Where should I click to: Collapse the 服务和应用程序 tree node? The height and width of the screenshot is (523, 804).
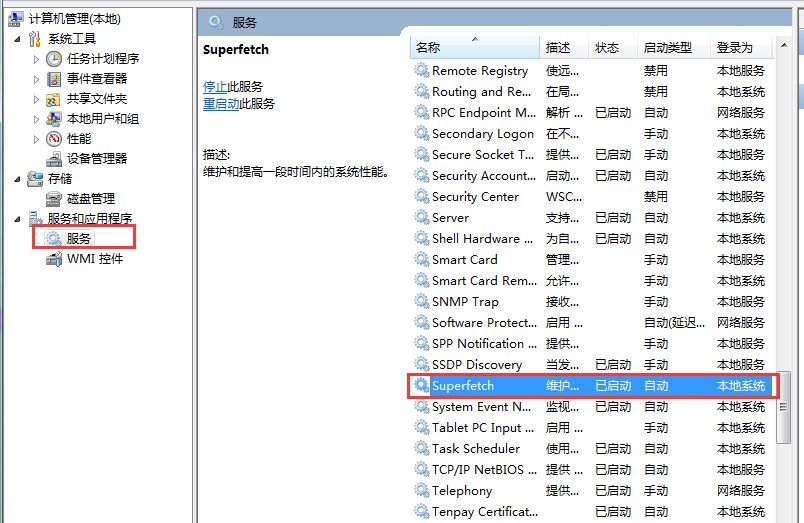pyautogui.click(x=17, y=219)
